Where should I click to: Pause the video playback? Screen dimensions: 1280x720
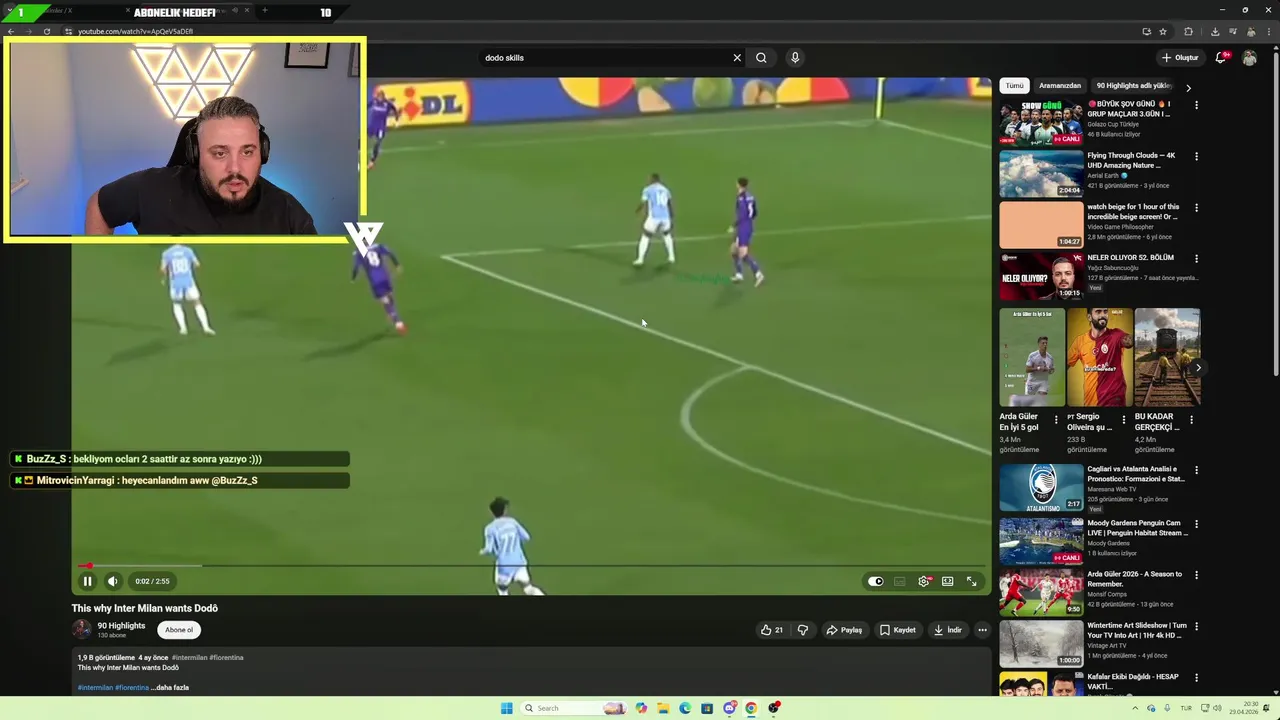click(x=87, y=581)
